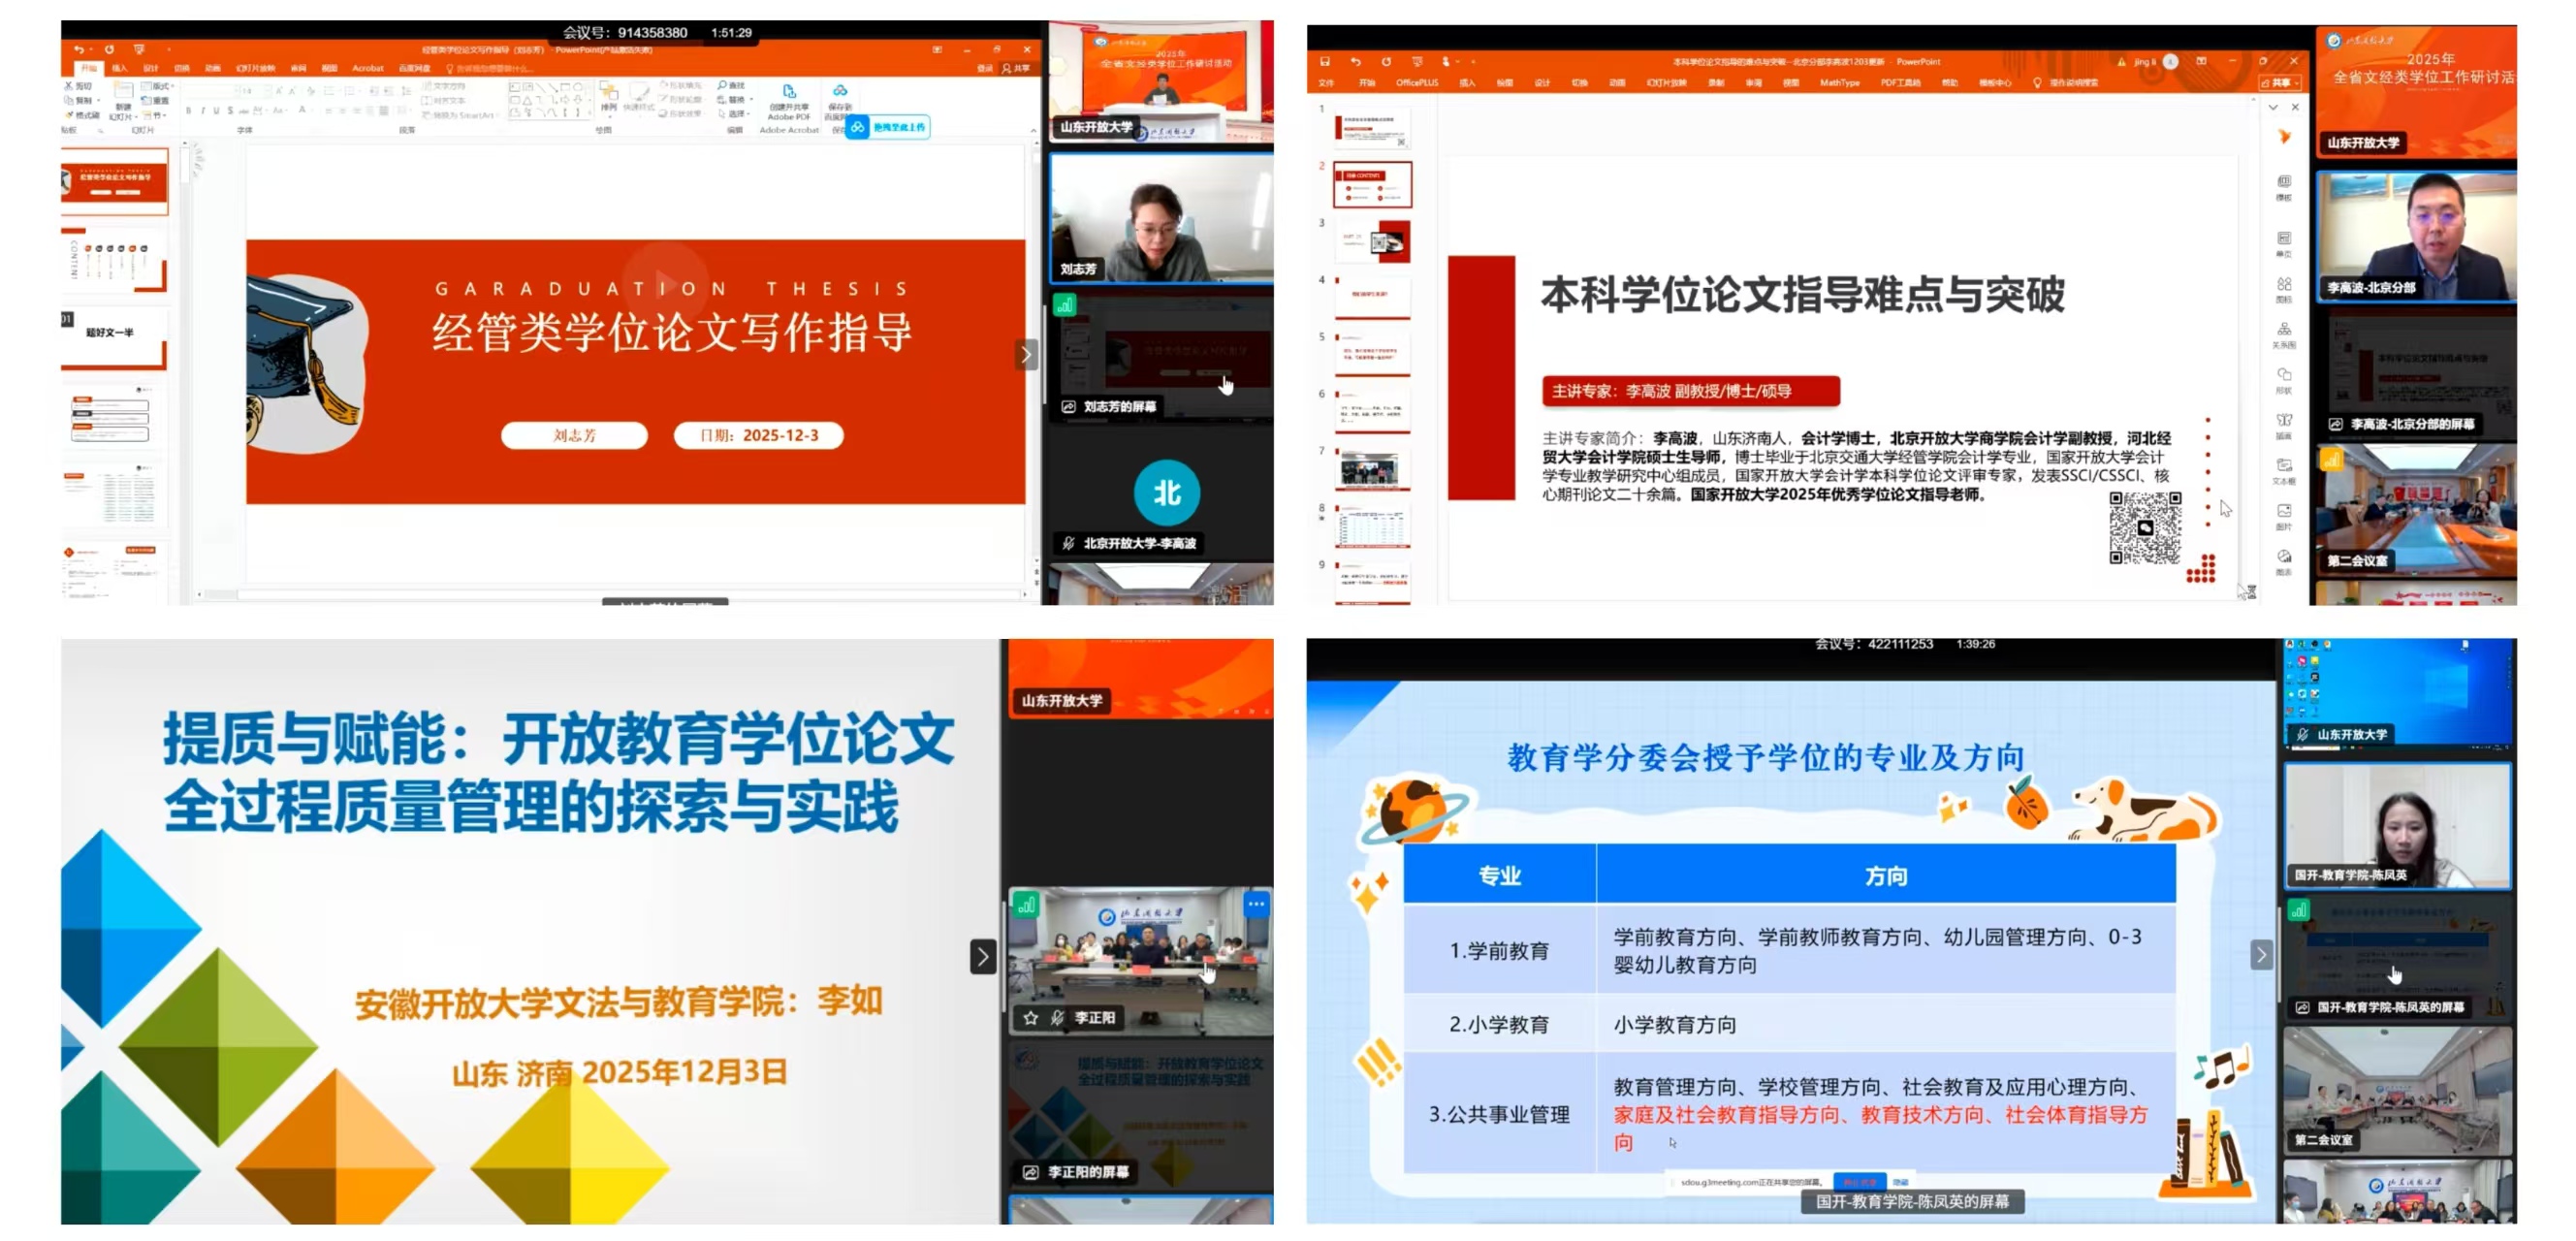
Task: Click collapse chevron atop OfficePLUS side panel
Action: pos(2273,107)
